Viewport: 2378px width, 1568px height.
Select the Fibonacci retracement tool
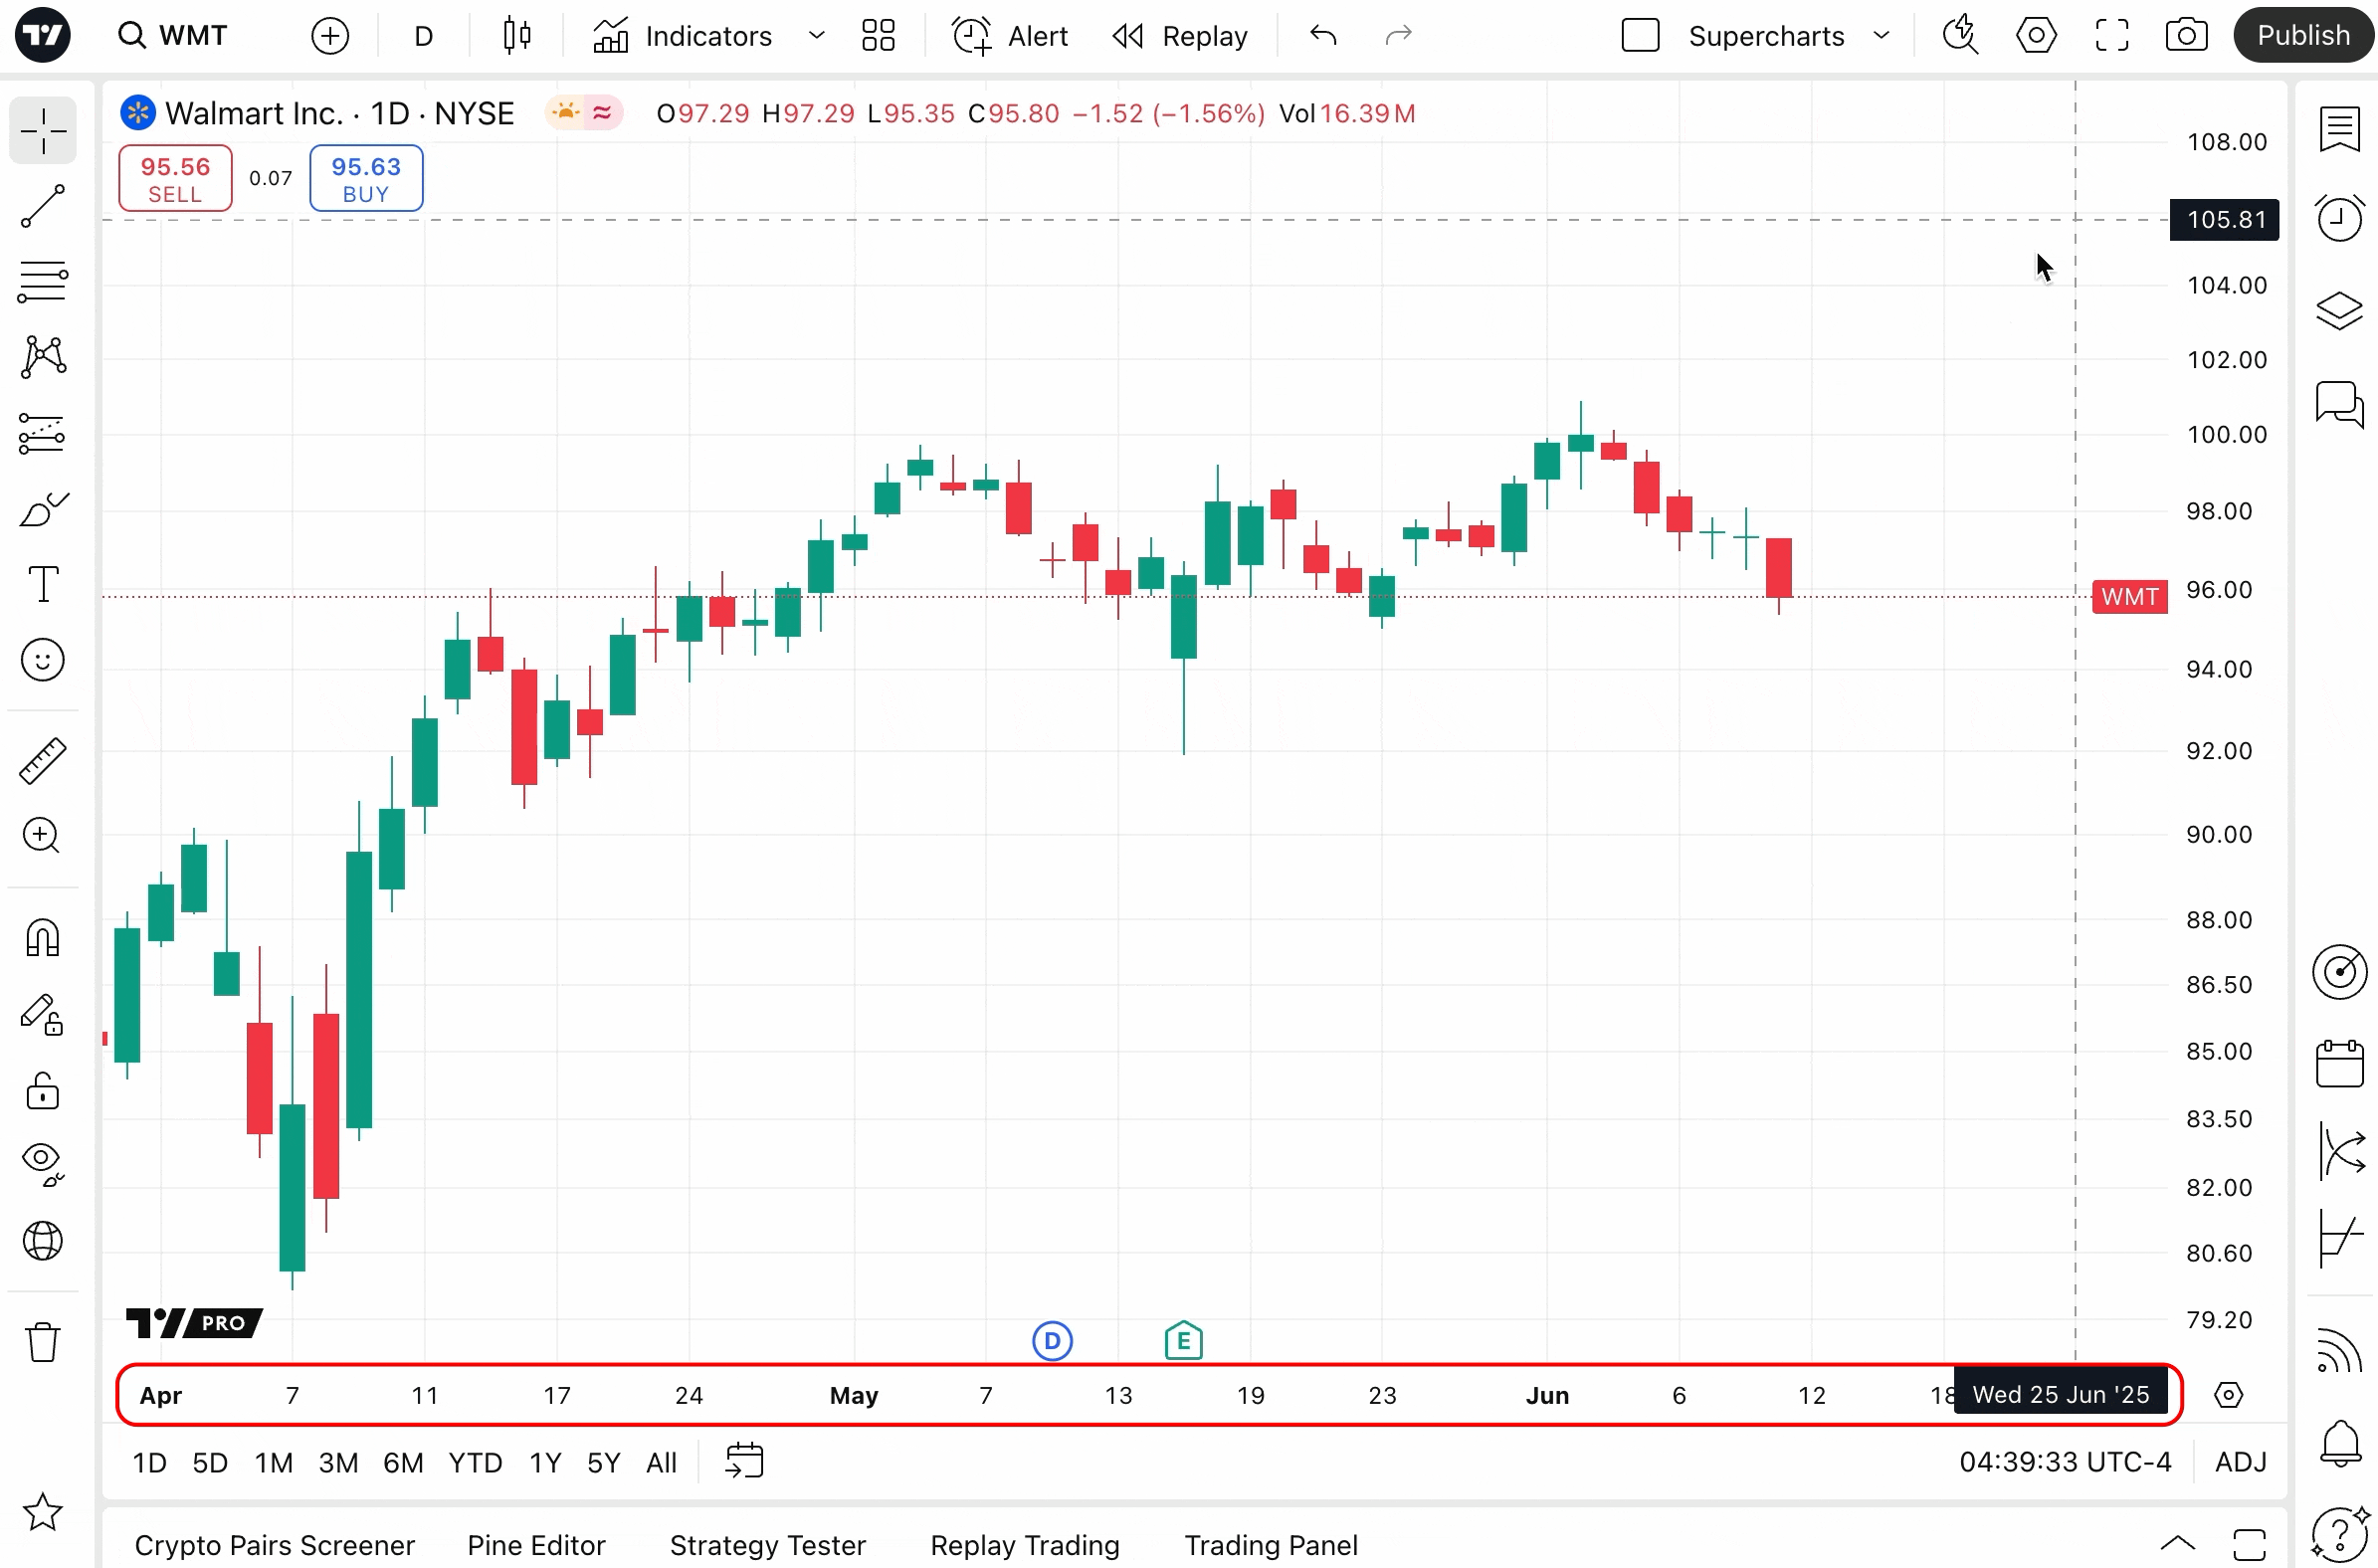pos(43,282)
